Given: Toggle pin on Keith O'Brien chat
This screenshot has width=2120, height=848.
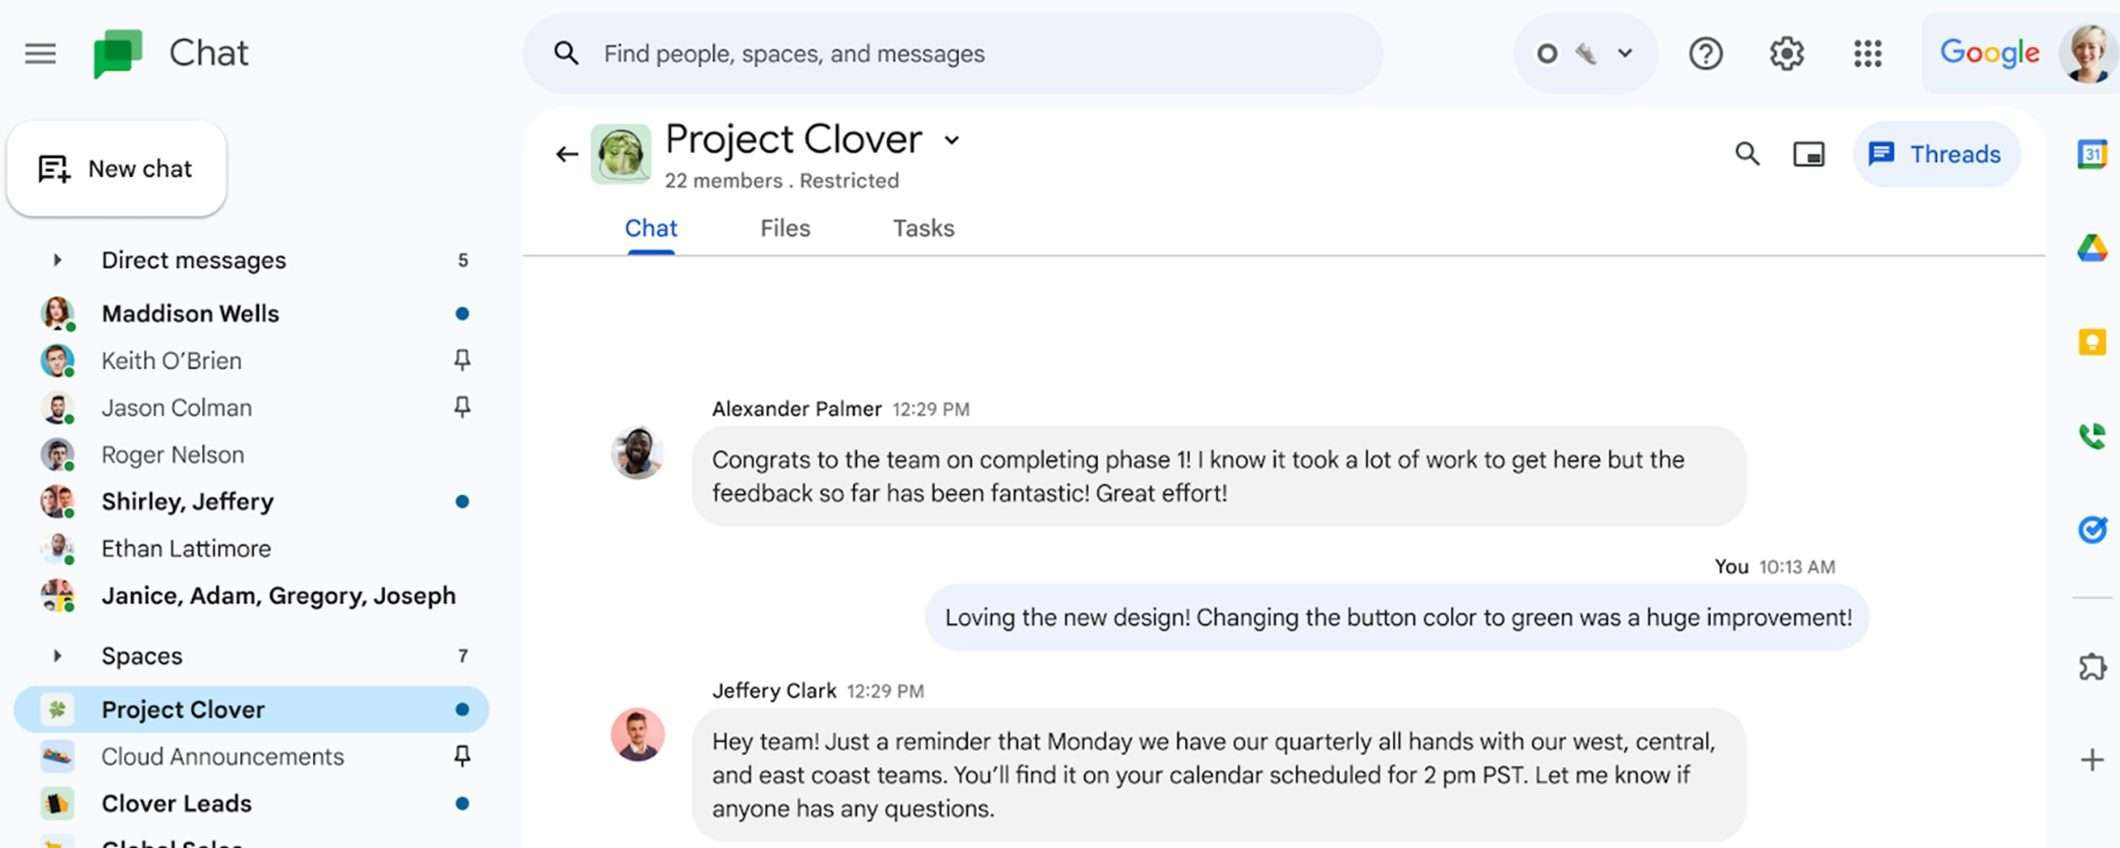Looking at the screenshot, I should [462, 360].
